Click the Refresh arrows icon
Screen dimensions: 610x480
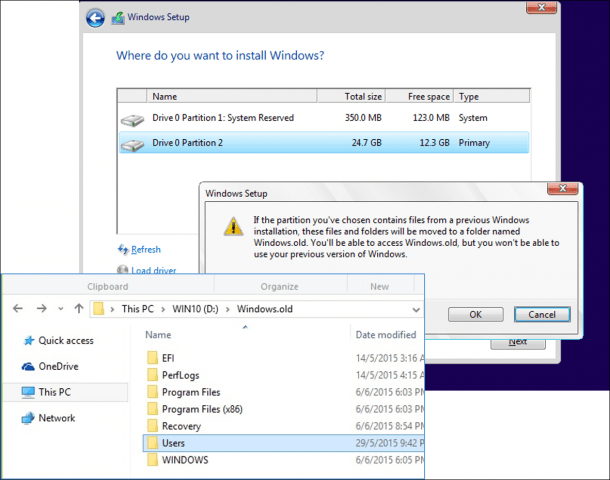(123, 249)
